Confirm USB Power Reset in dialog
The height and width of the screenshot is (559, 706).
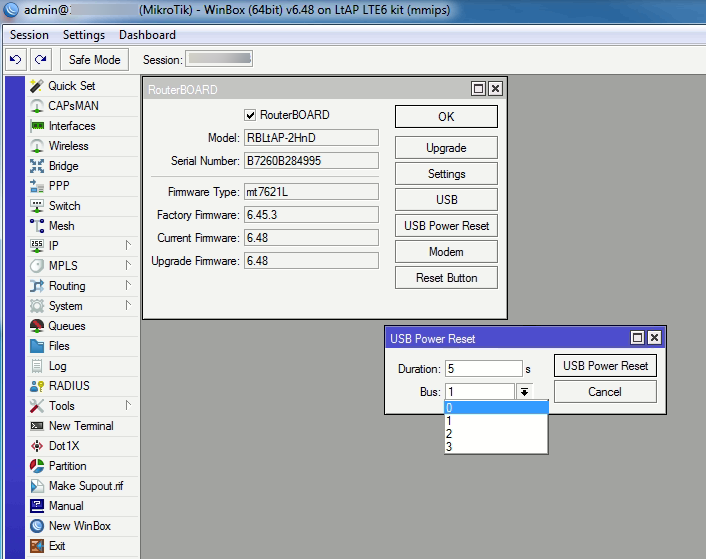(x=605, y=365)
